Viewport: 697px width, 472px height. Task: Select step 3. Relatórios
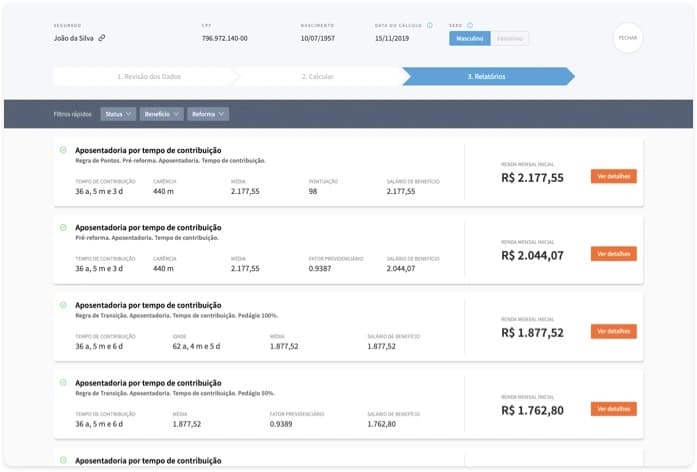coord(487,76)
